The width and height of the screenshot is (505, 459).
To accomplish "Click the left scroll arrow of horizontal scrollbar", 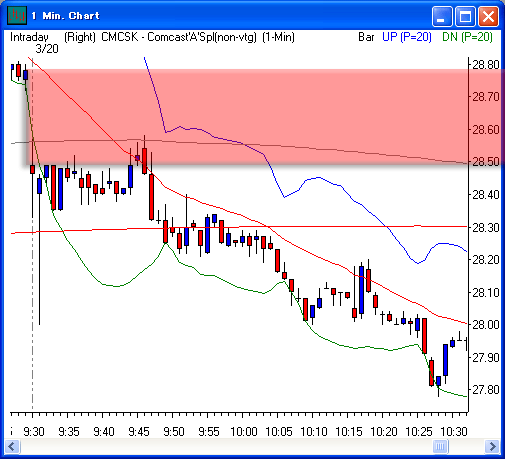I will [x=13, y=446].
